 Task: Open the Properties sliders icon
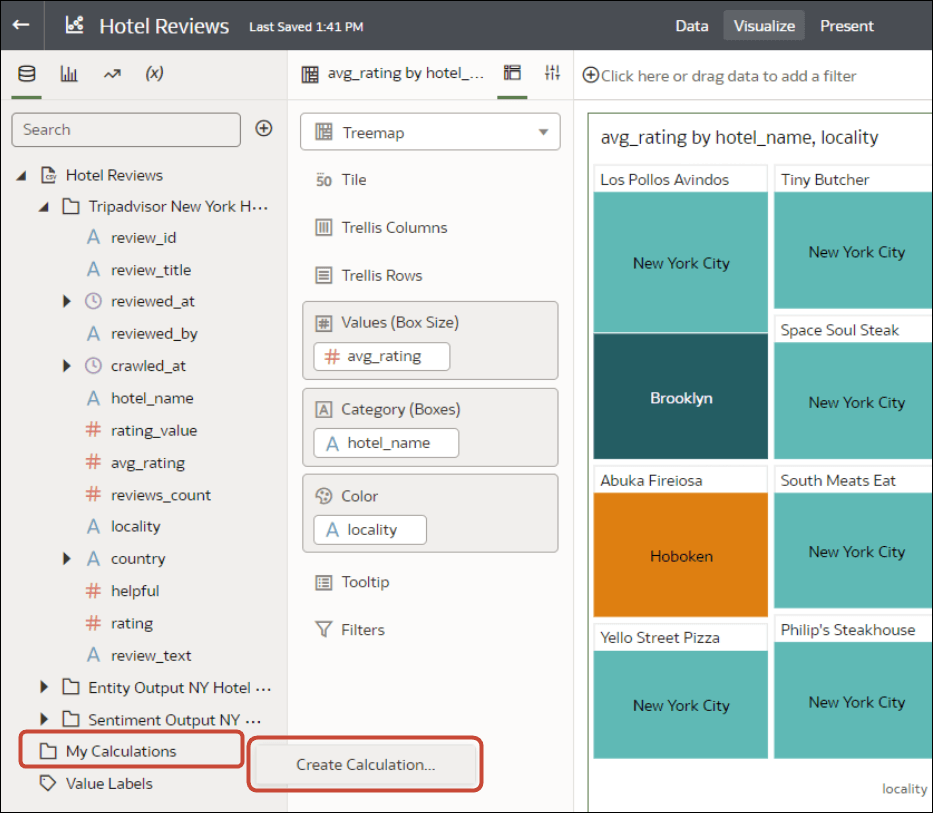pos(552,73)
